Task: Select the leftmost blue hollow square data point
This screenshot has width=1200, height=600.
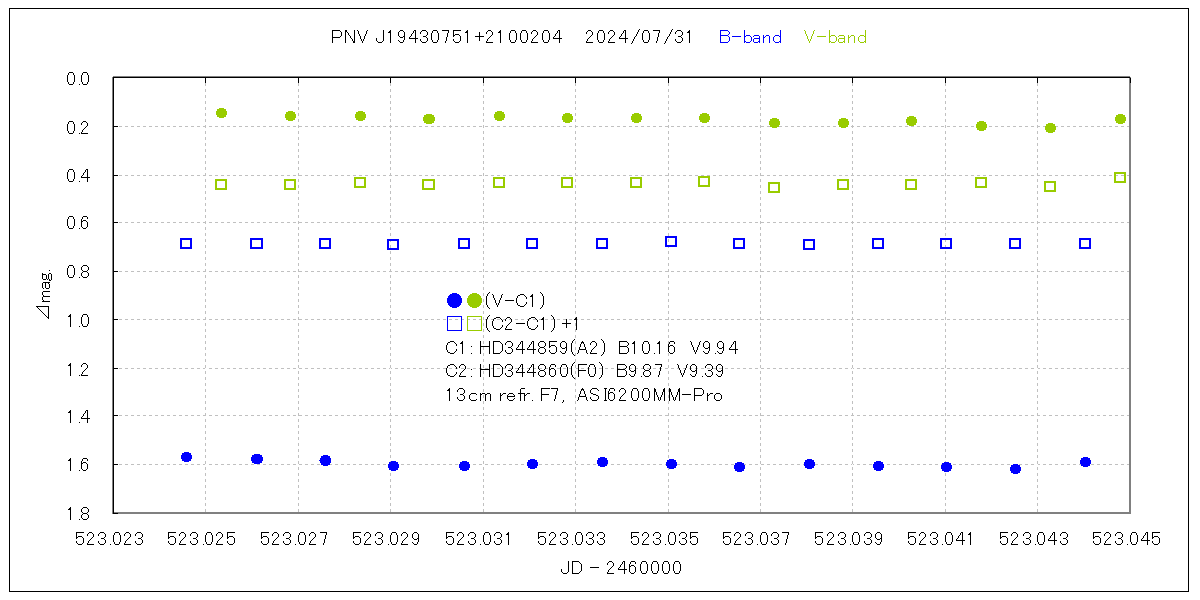Action: (x=186, y=243)
